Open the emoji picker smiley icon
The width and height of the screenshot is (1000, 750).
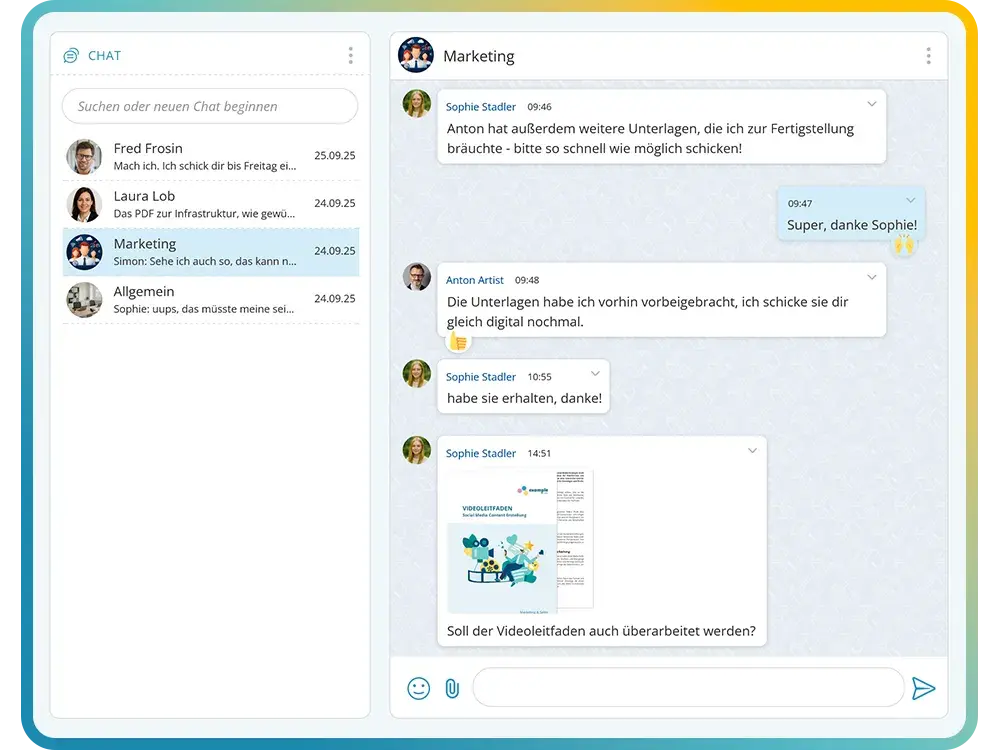click(x=418, y=688)
